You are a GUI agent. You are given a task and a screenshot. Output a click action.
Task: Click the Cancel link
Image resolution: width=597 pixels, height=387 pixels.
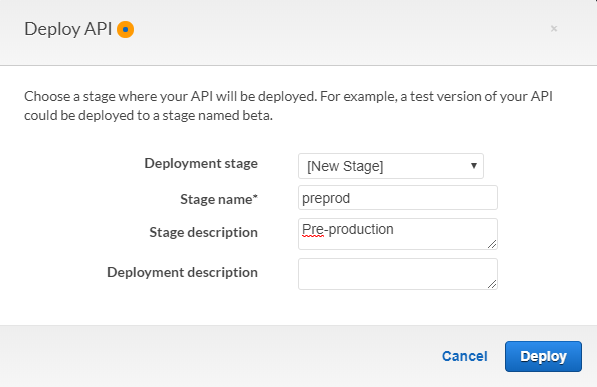465,356
